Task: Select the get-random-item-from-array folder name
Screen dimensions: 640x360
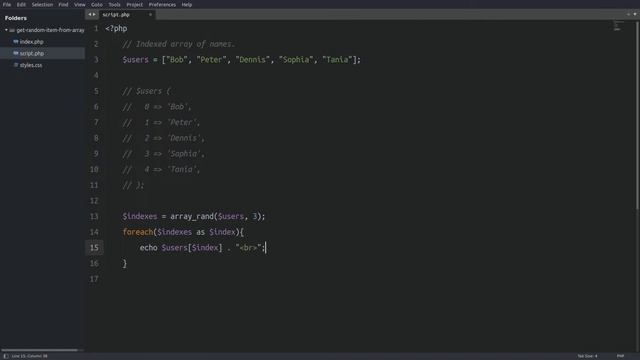Action: click(51, 30)
